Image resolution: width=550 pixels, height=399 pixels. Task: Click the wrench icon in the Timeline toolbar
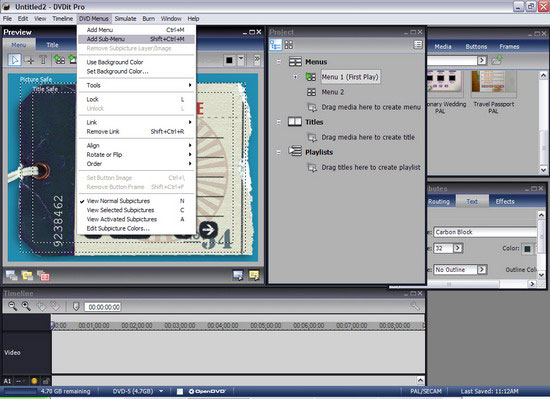415,306
